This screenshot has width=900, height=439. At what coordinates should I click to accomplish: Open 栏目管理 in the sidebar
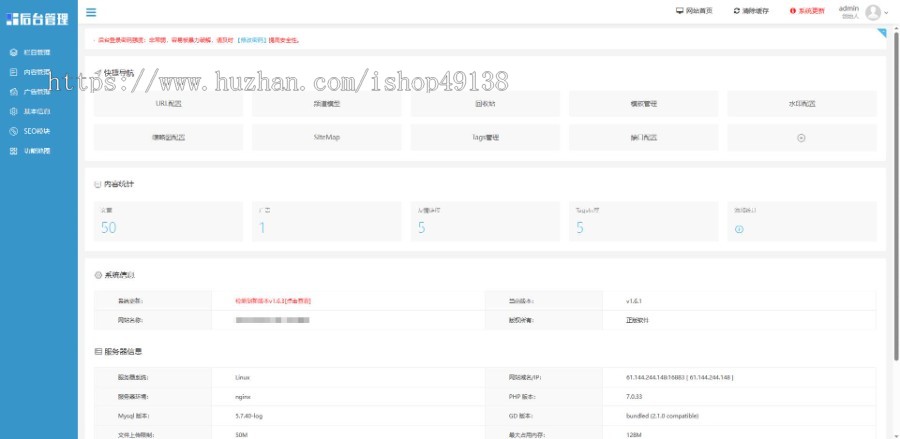click(30, 52)
